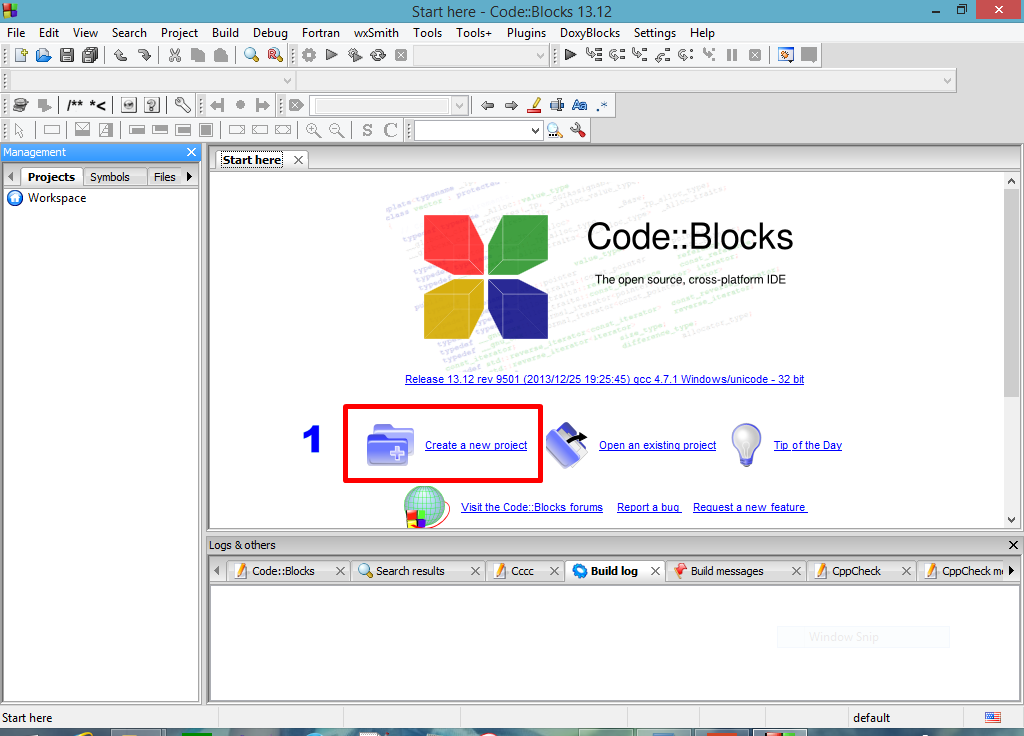
Task: Click the Build and run icon
Action: pyautogui.click(x=355, y=56)
